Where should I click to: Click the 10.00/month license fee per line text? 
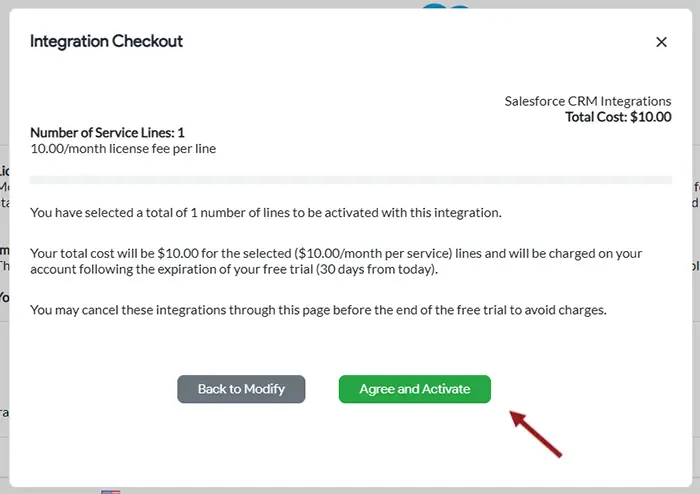point(123,149)
